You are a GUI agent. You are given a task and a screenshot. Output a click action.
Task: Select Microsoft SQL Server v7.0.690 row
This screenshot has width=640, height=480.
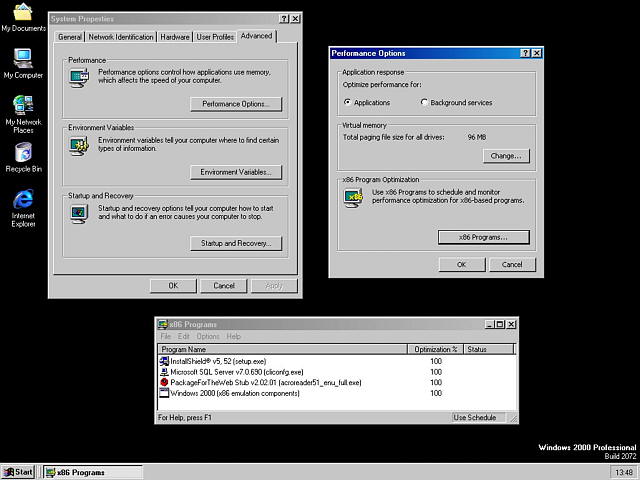337,372
